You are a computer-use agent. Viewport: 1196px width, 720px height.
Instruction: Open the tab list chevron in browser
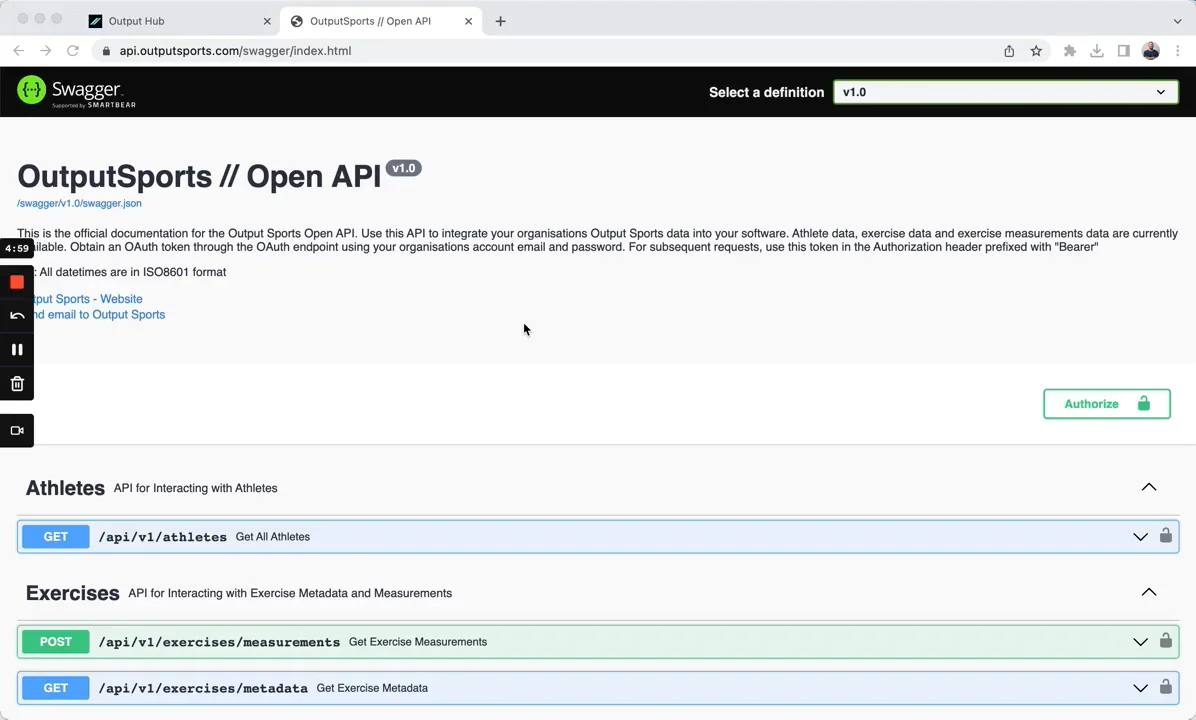(1177, 21)
